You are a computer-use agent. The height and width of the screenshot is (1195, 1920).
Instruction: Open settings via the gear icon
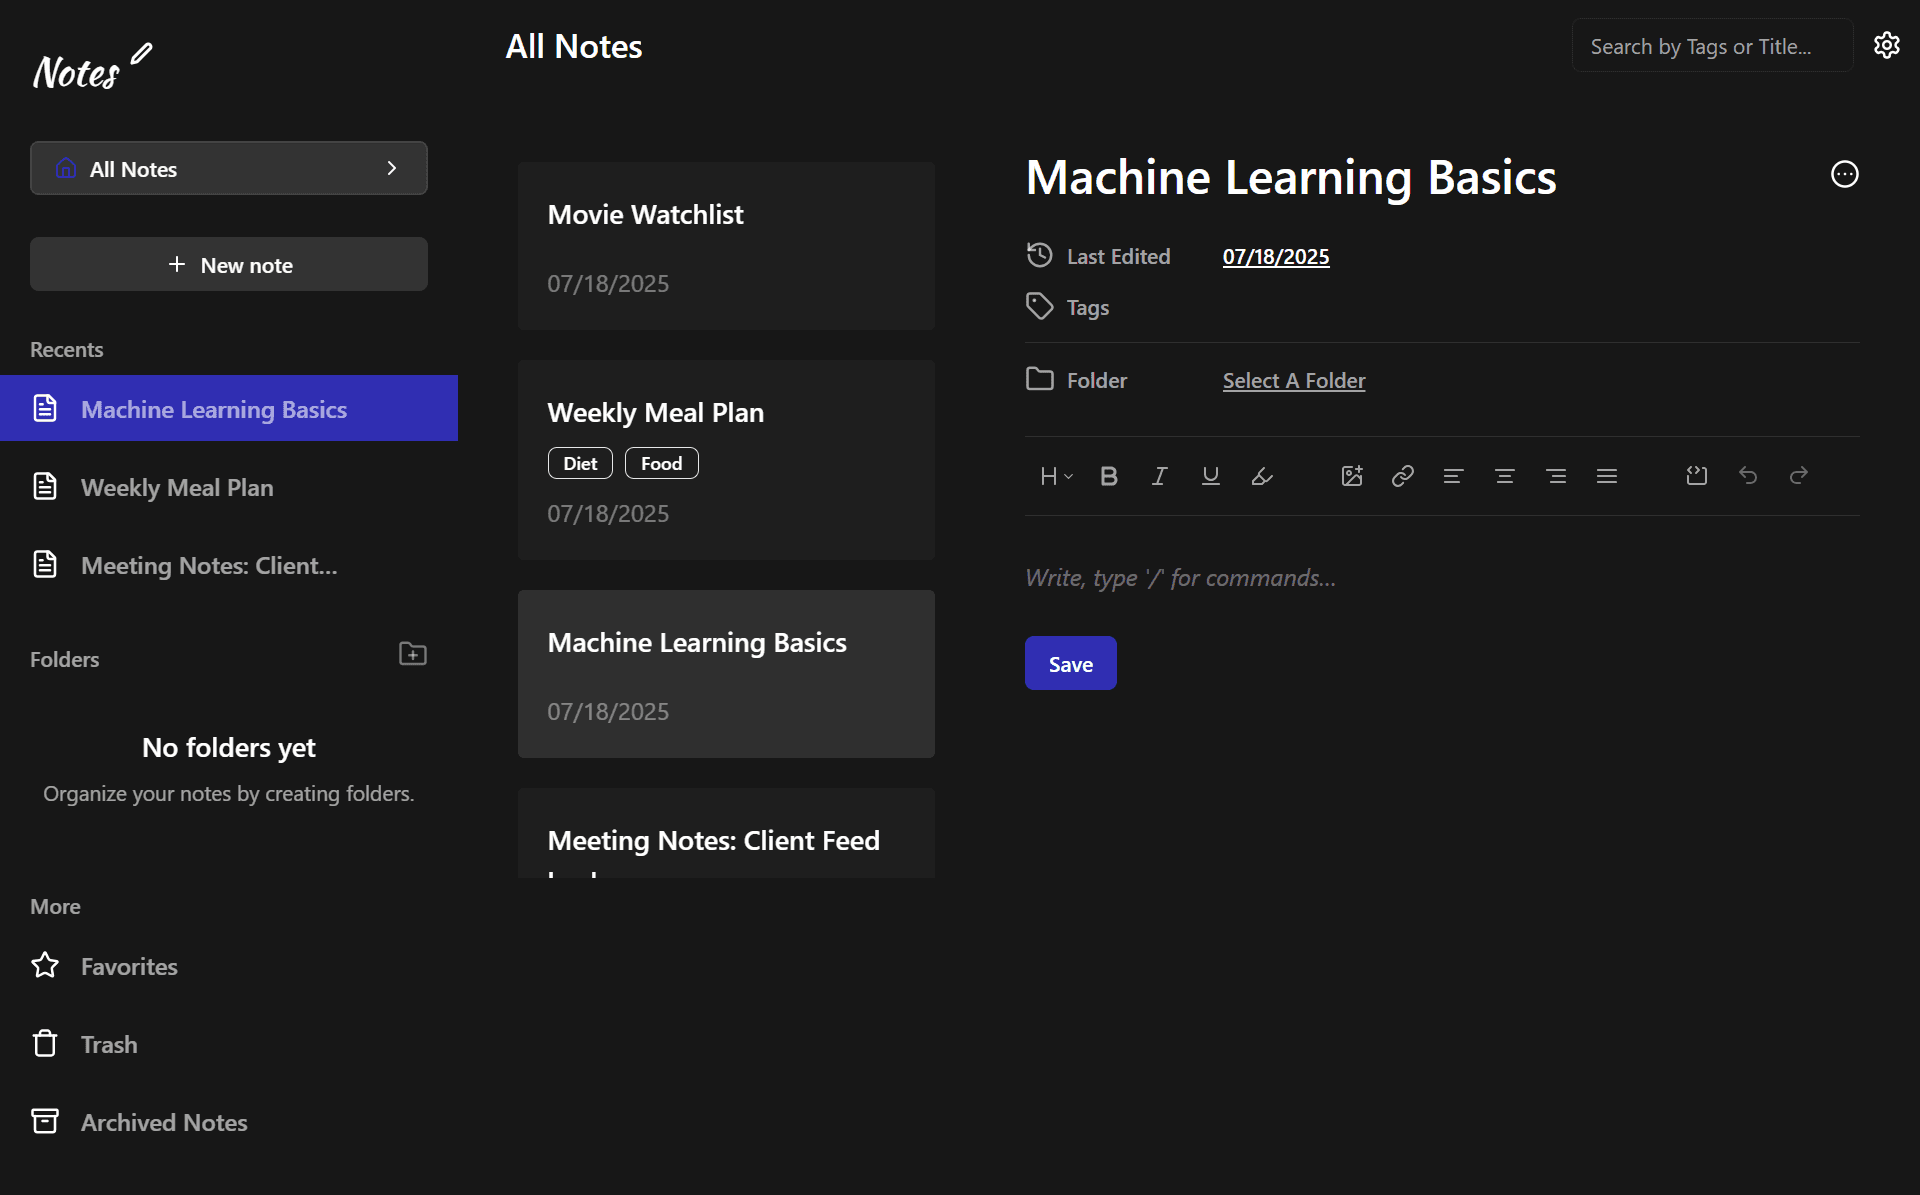(1886, 45)
